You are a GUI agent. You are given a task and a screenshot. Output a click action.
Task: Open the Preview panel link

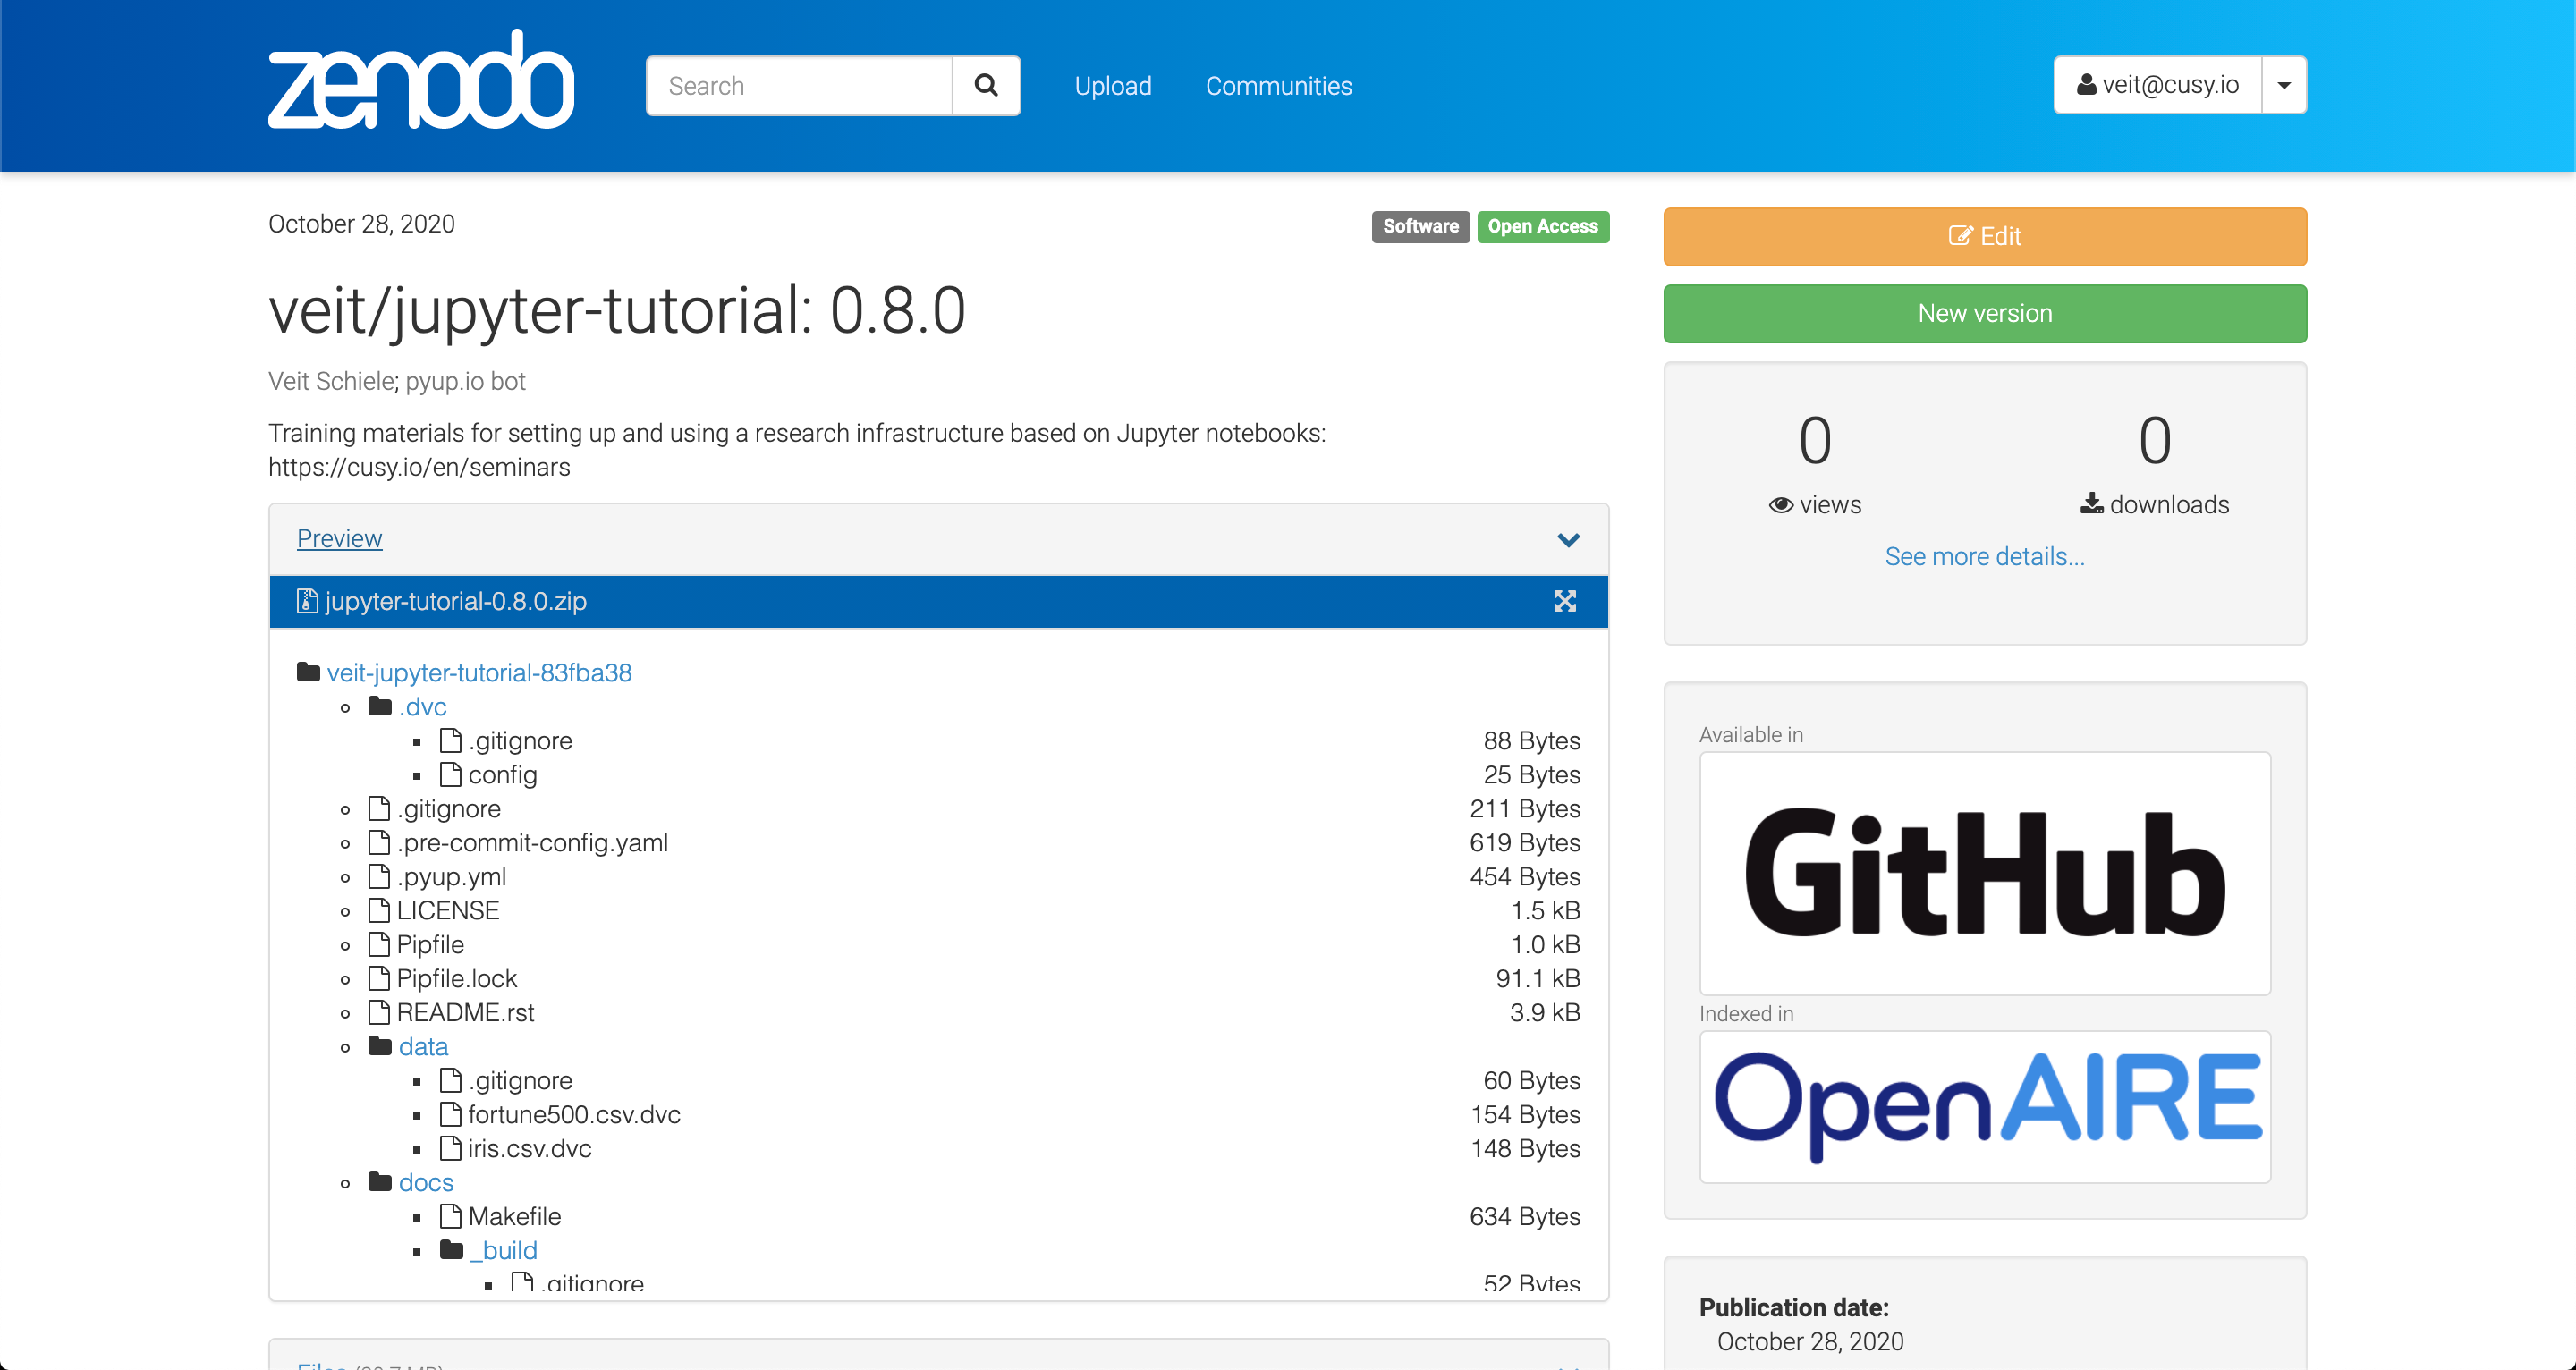tap(339, 538)
